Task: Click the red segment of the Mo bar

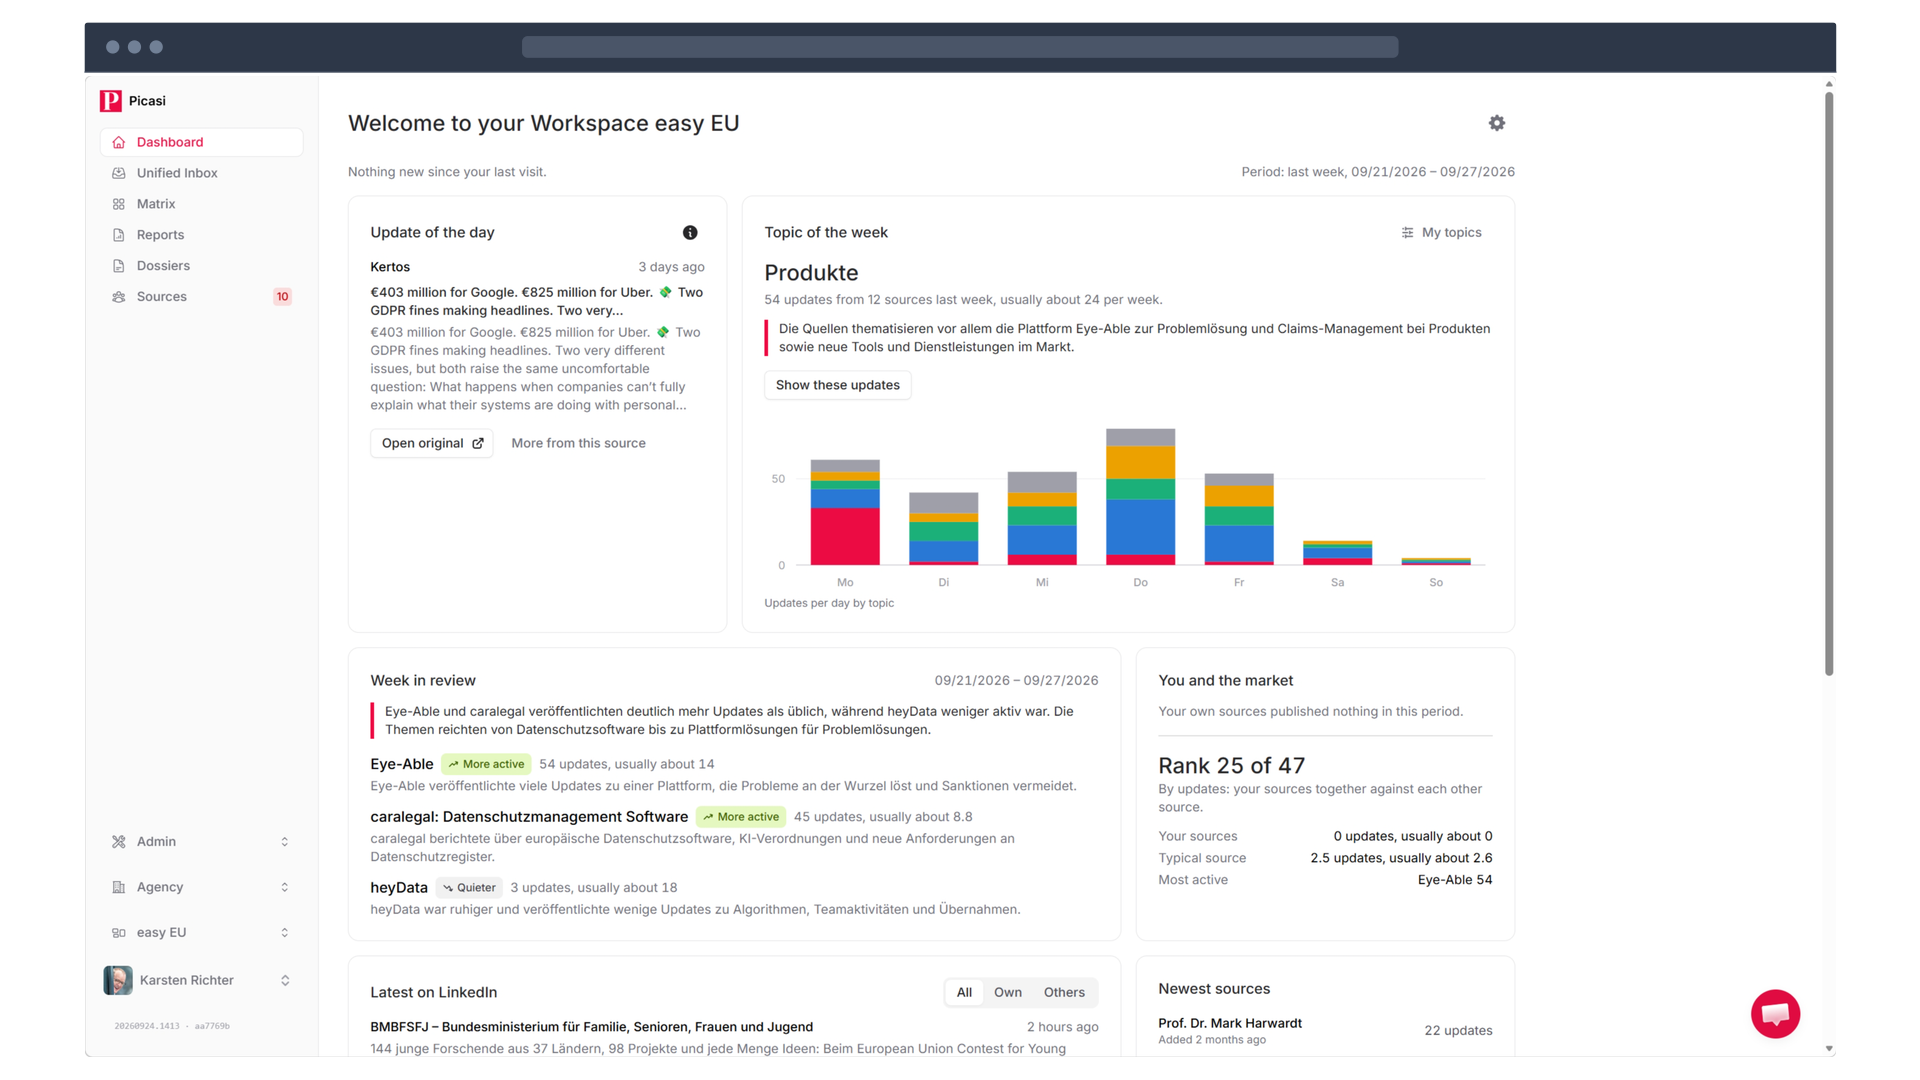Action: click(845, 536)
